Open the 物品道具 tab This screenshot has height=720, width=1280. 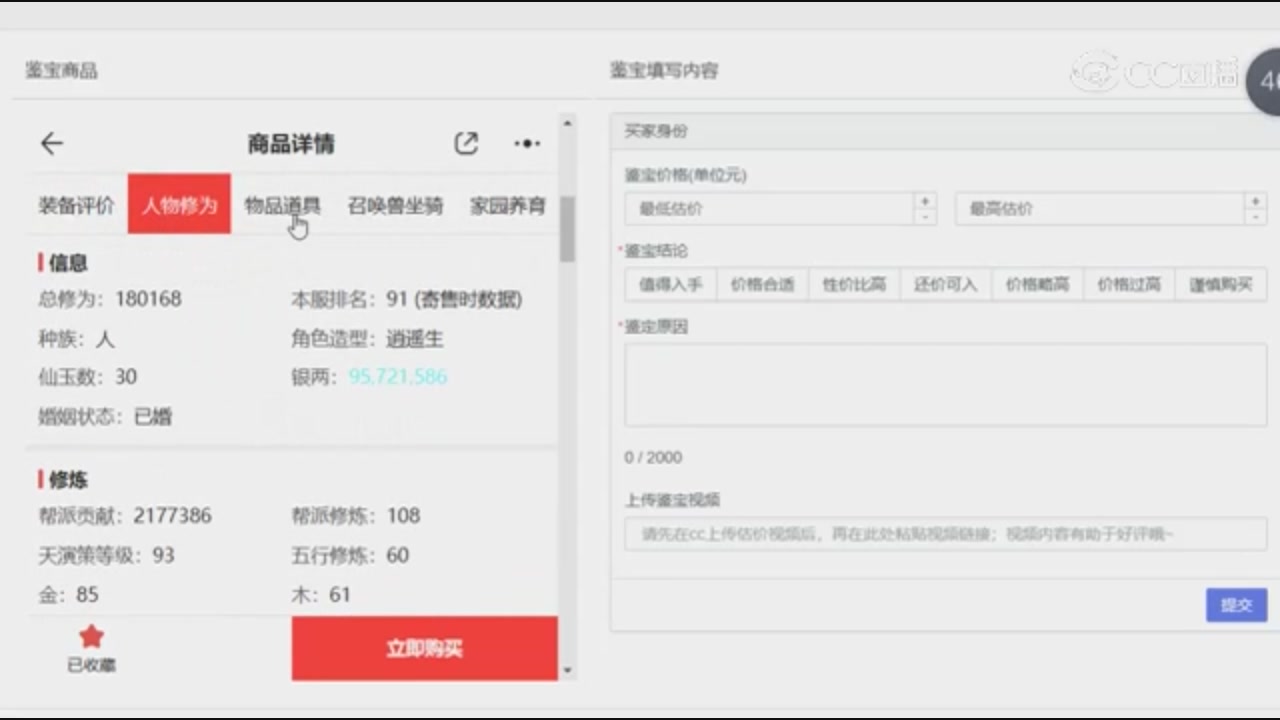coord(283,206)
